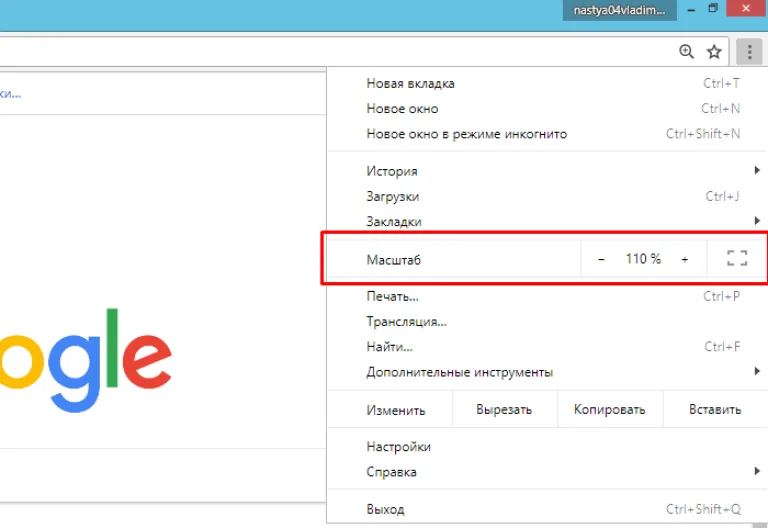Close the Chrome window

click(746, 8)
